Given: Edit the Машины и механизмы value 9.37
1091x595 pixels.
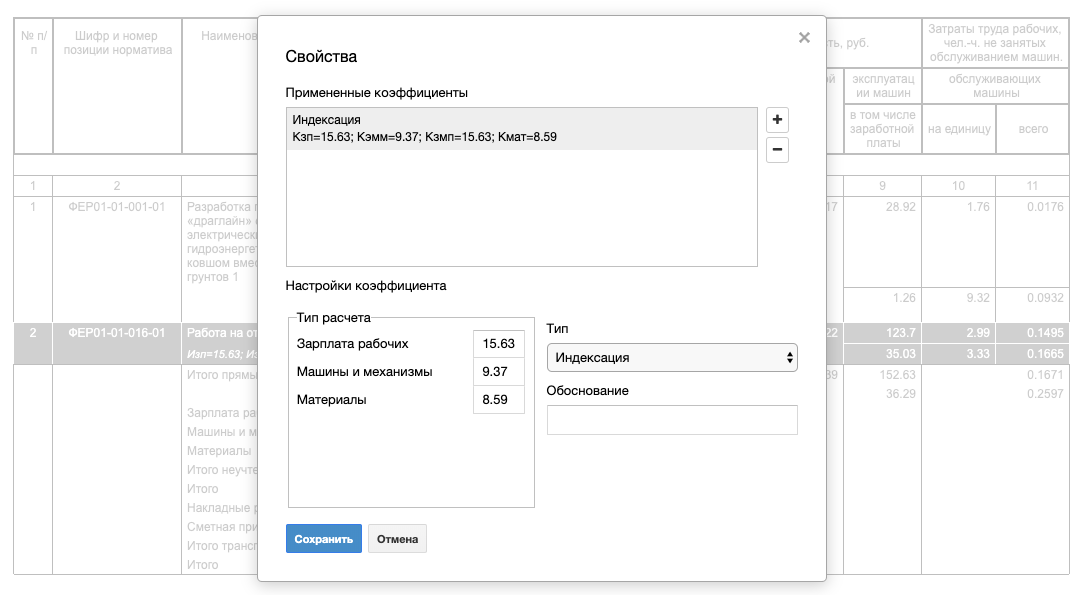Looking at the screenshot, I should (x=498, y=372).
